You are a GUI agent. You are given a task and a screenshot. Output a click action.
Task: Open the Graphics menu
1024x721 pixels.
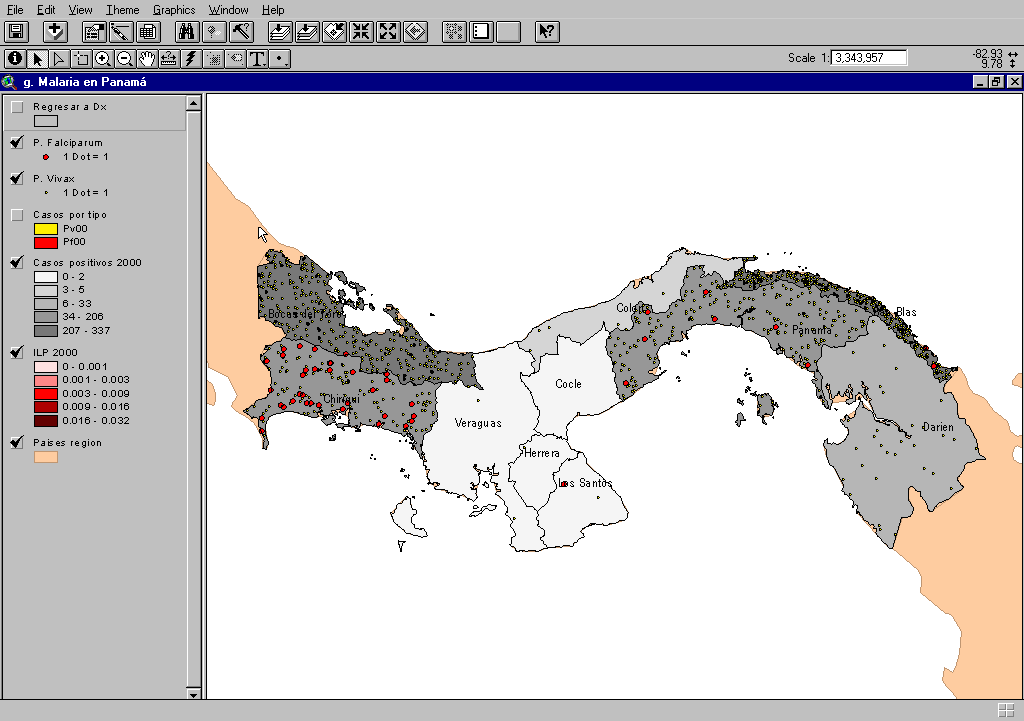click(173, 9)
